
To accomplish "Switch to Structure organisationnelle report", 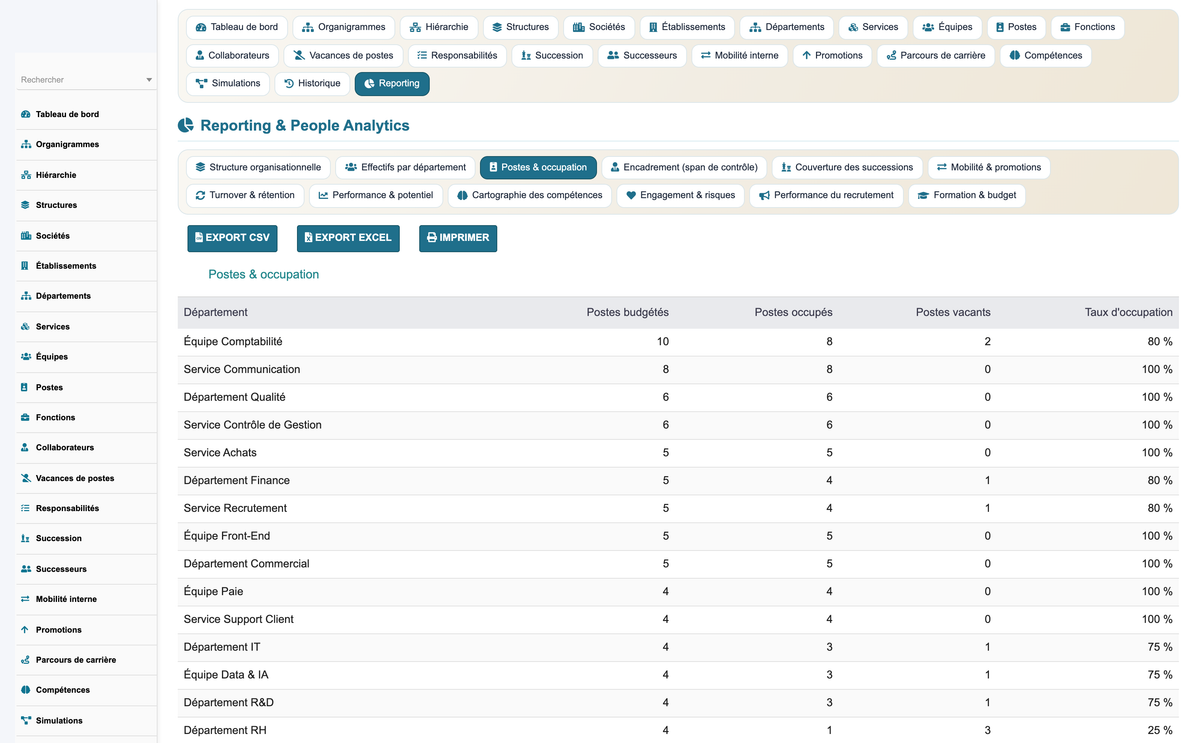I will [x=258, y=168].
